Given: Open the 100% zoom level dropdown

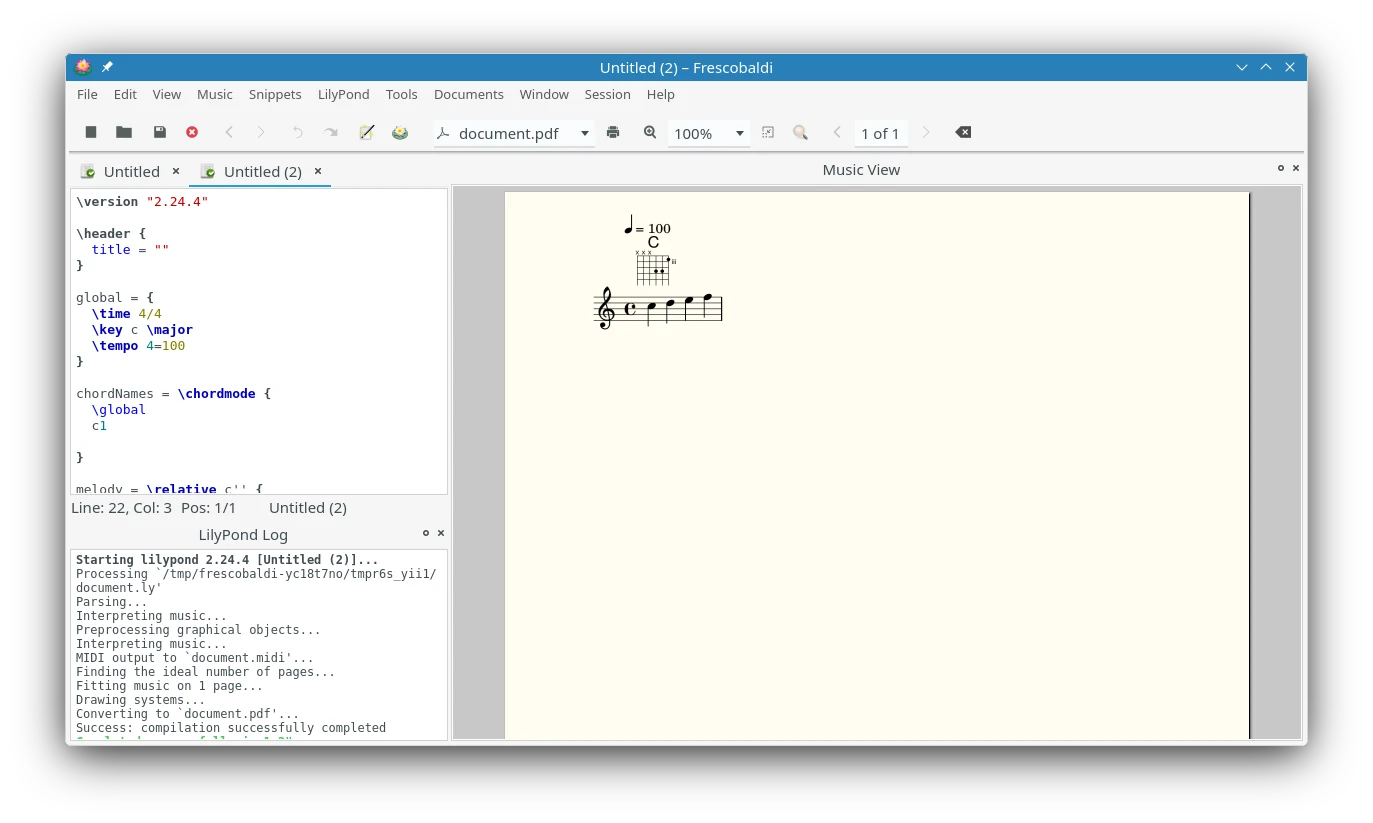Looking at the screenshot, I should tap(740, 133).
